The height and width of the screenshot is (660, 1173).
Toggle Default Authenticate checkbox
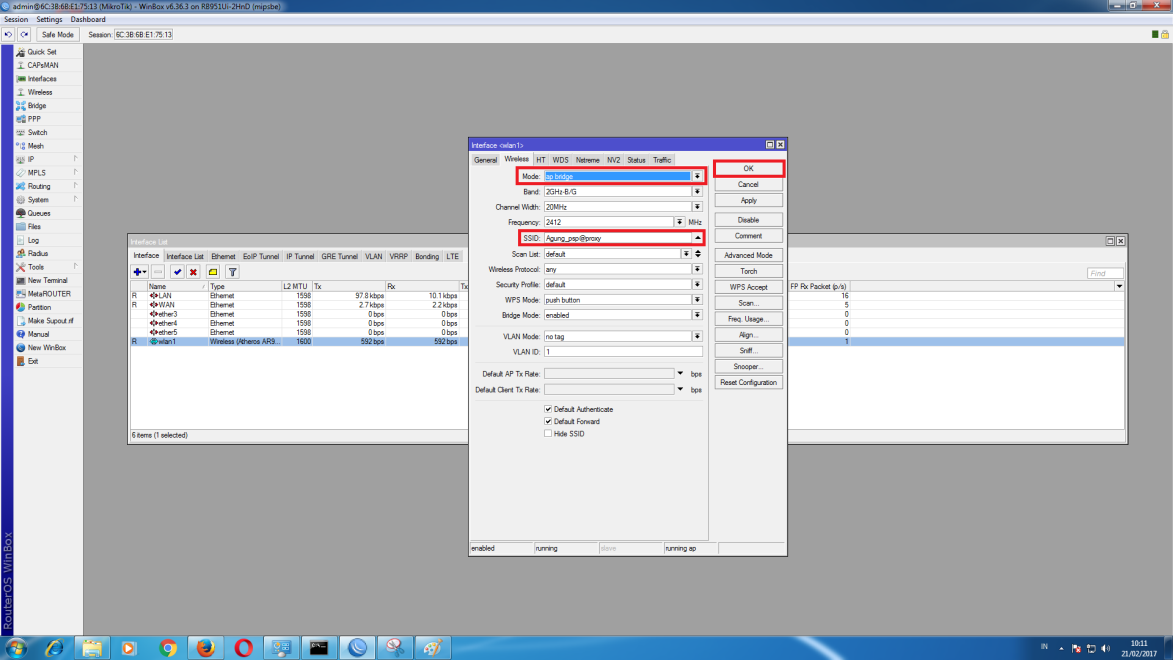548,409
